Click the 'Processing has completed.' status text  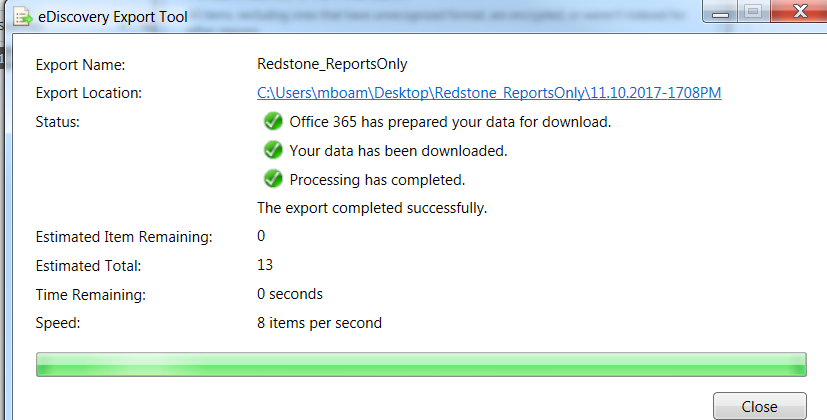pos(377,180)
